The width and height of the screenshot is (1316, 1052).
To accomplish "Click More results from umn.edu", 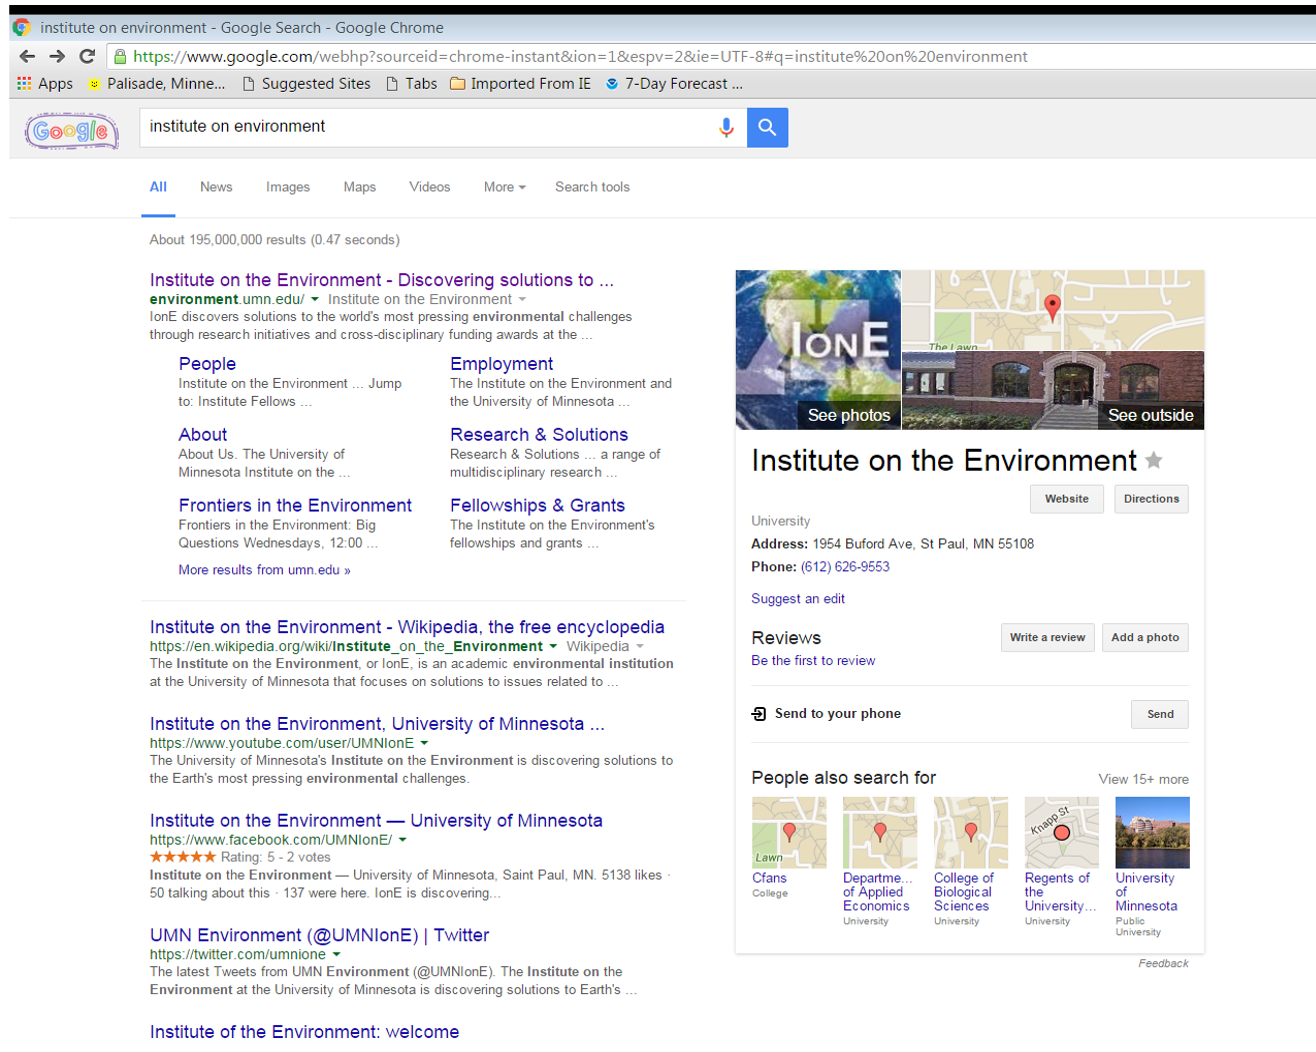I will point(264,570).
